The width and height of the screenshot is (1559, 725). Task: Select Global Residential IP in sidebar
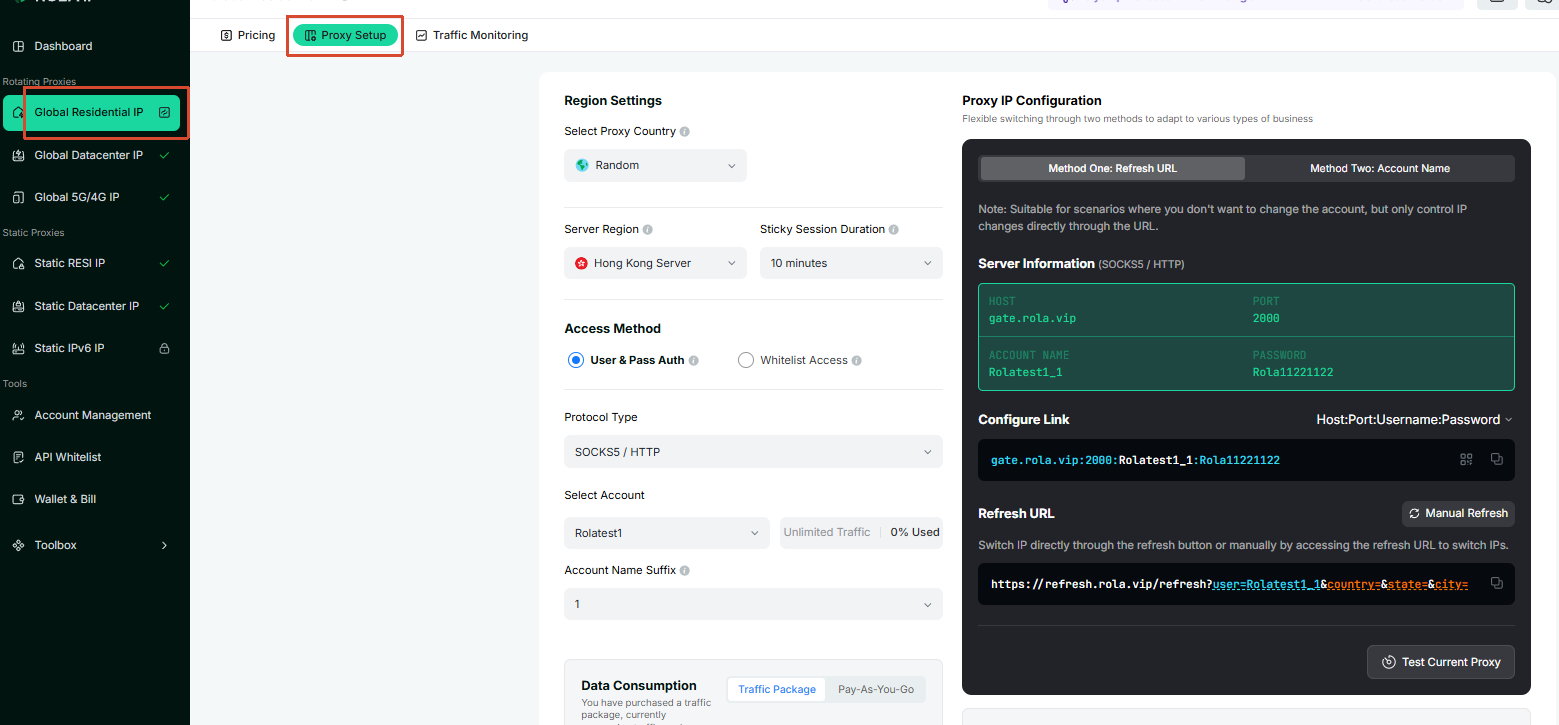click(92, 113)
